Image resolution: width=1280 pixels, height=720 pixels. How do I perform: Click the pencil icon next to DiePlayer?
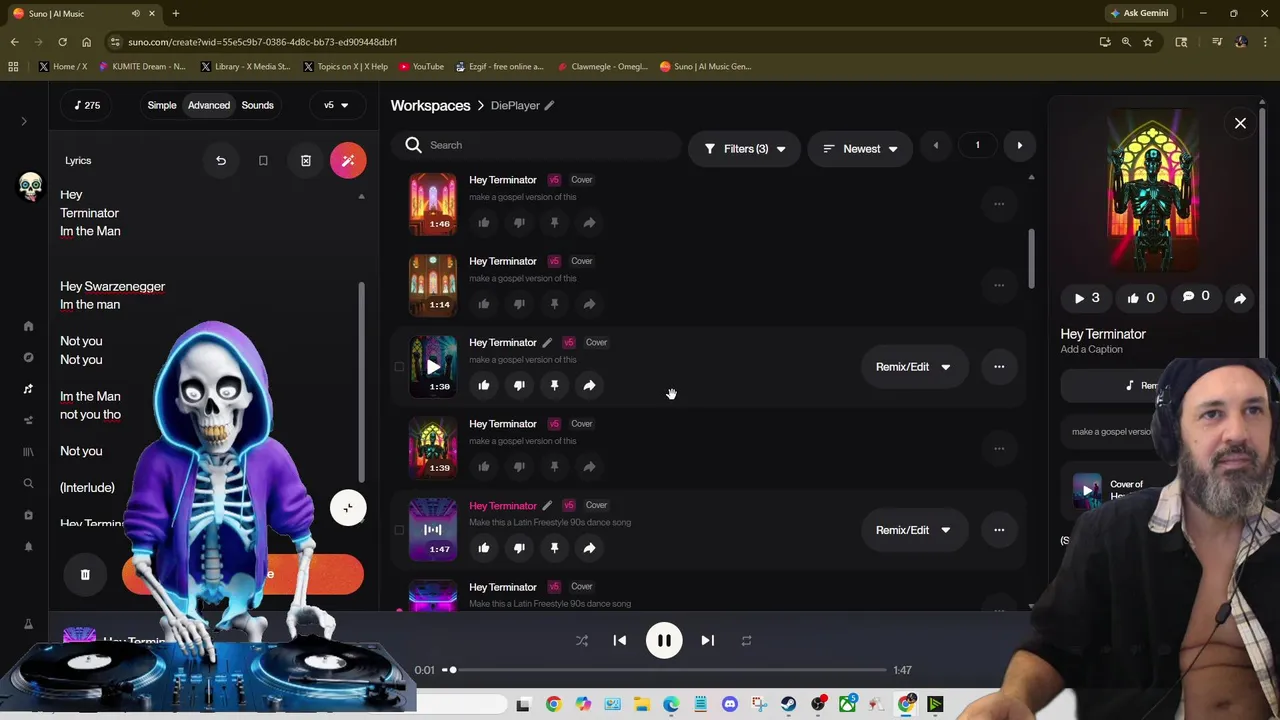click(549, 105)
